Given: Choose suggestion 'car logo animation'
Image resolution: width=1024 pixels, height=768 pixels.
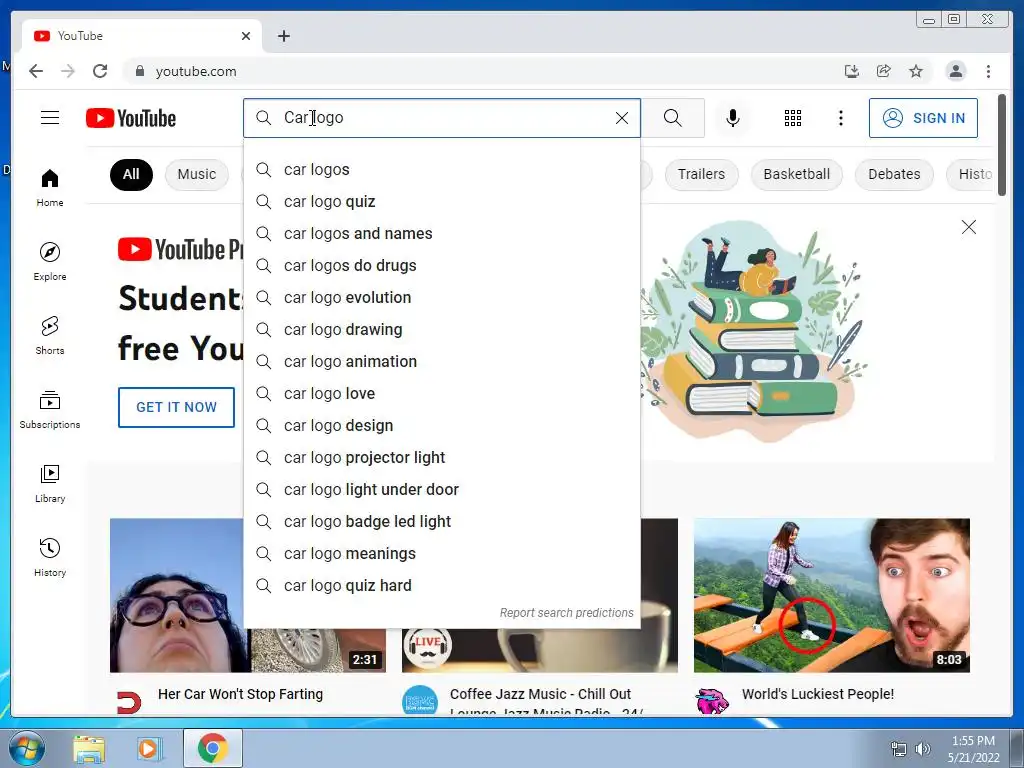Looking at the screenshot, I should [x=442, y=362].
